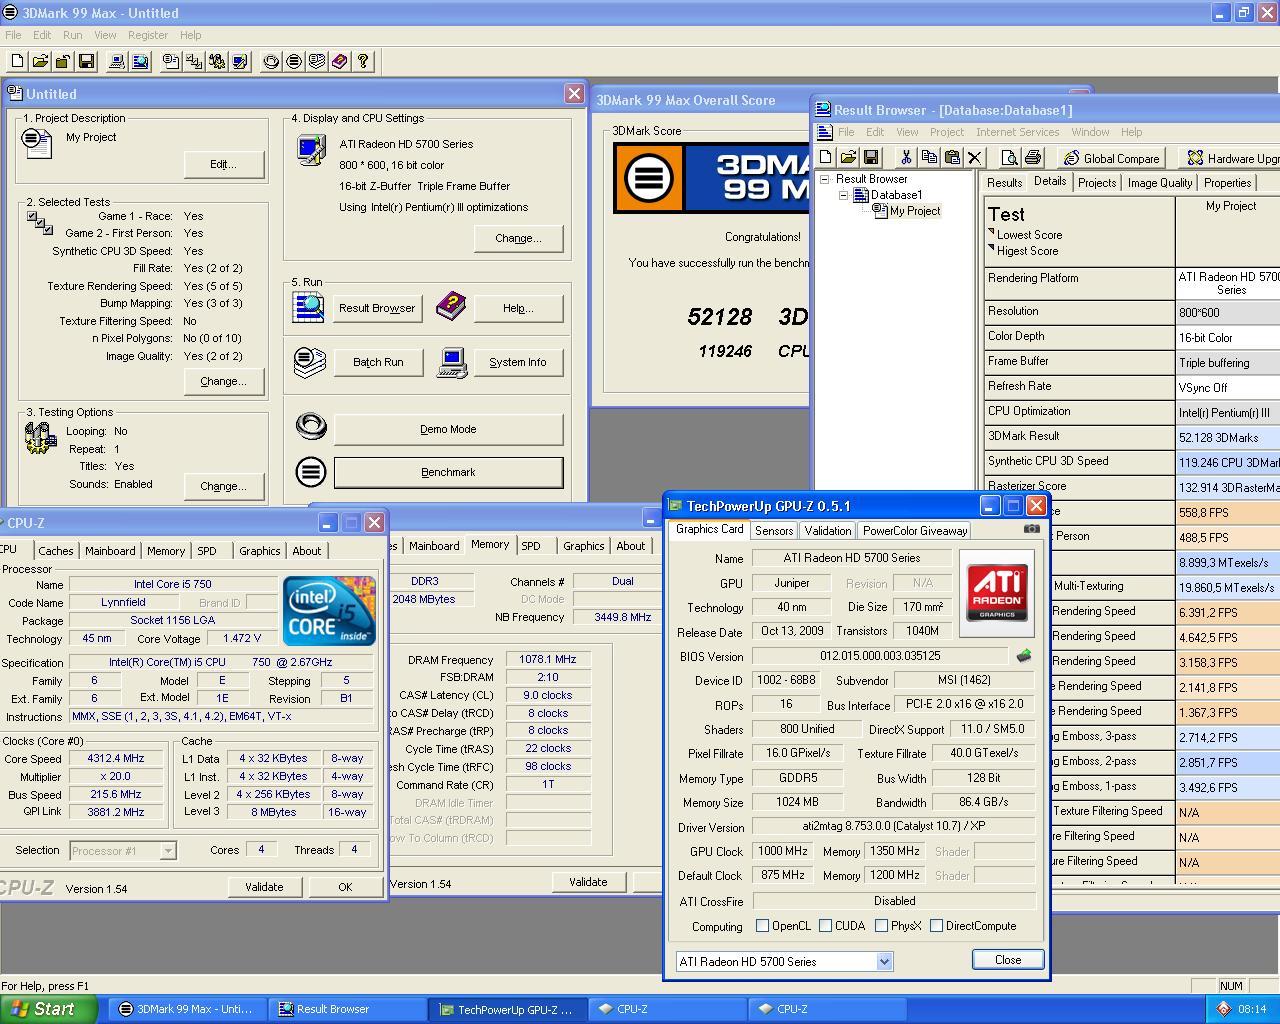
Task: Click the BIOS save chip icon in GPU-Z
Action: tap(1023, 656)
